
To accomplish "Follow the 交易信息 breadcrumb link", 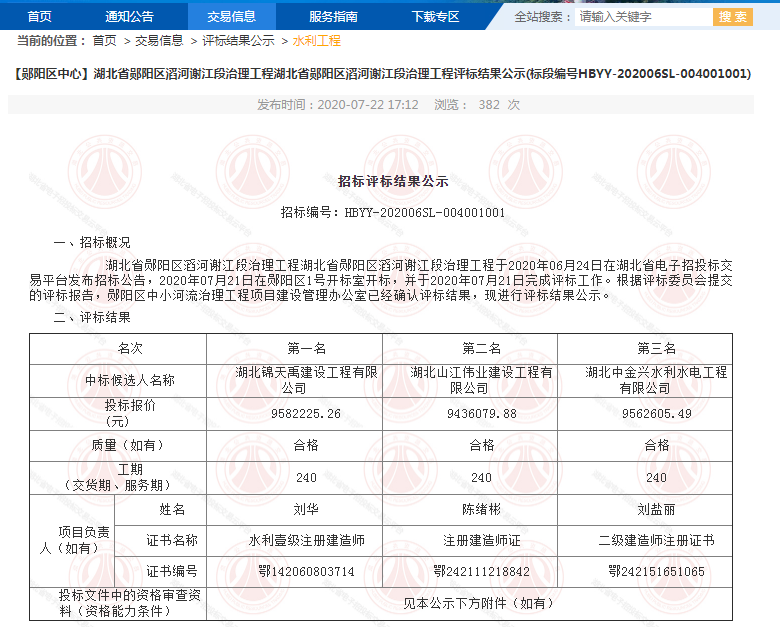I will [159, 41].
